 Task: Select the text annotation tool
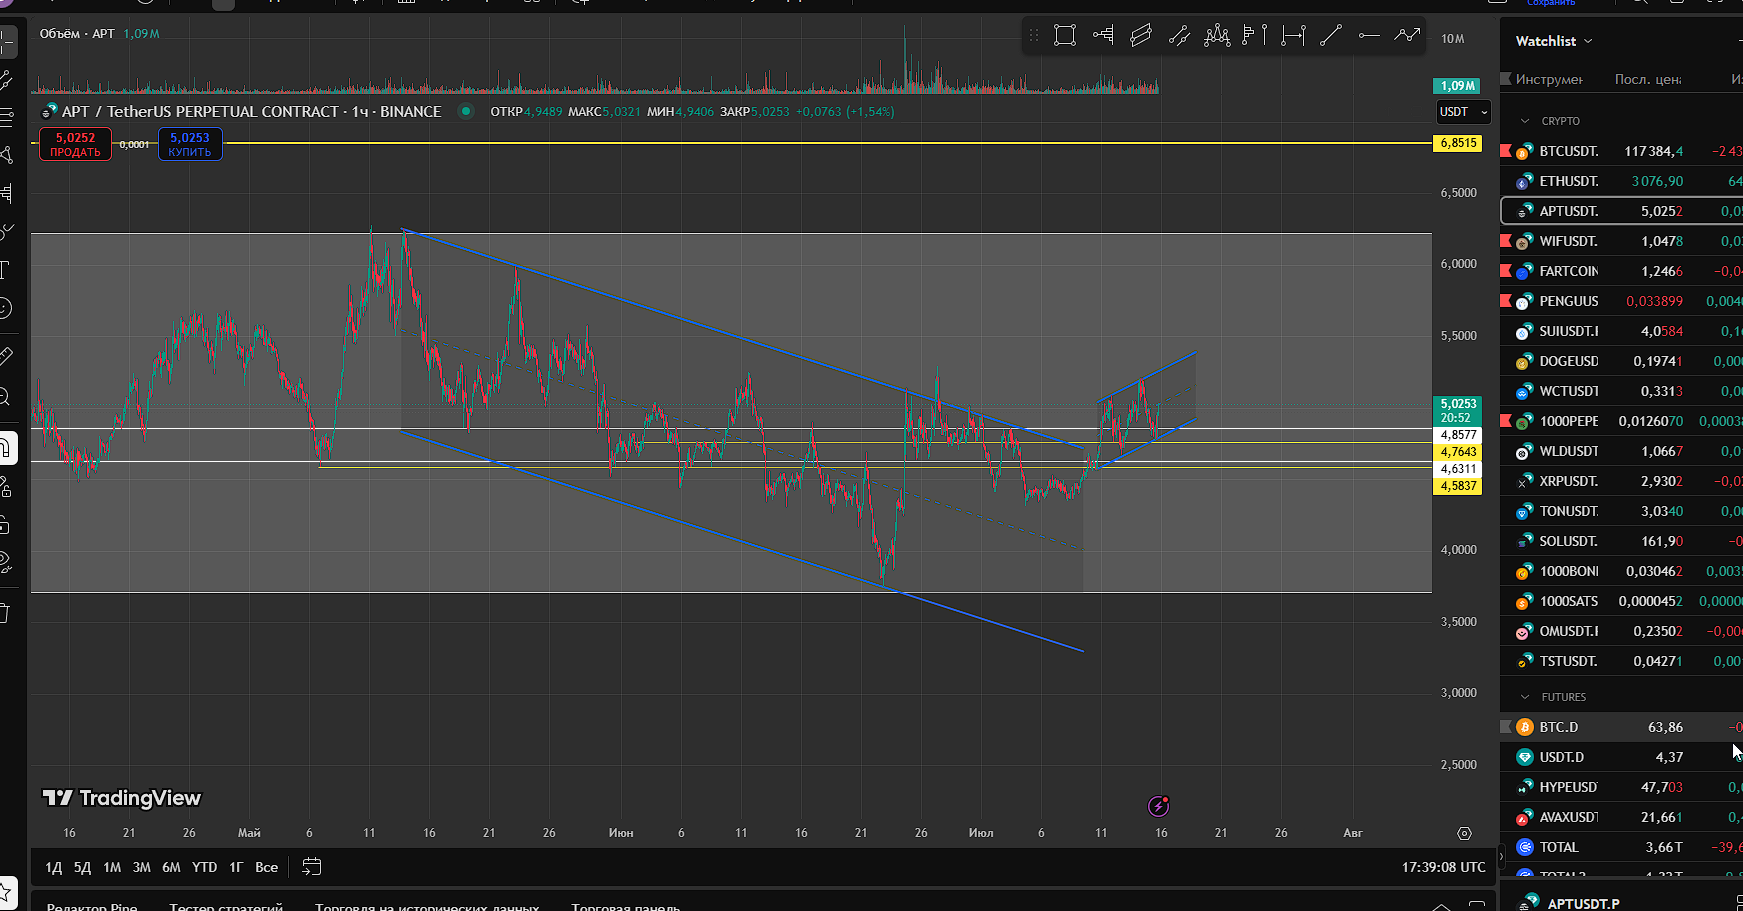point(7,269)
